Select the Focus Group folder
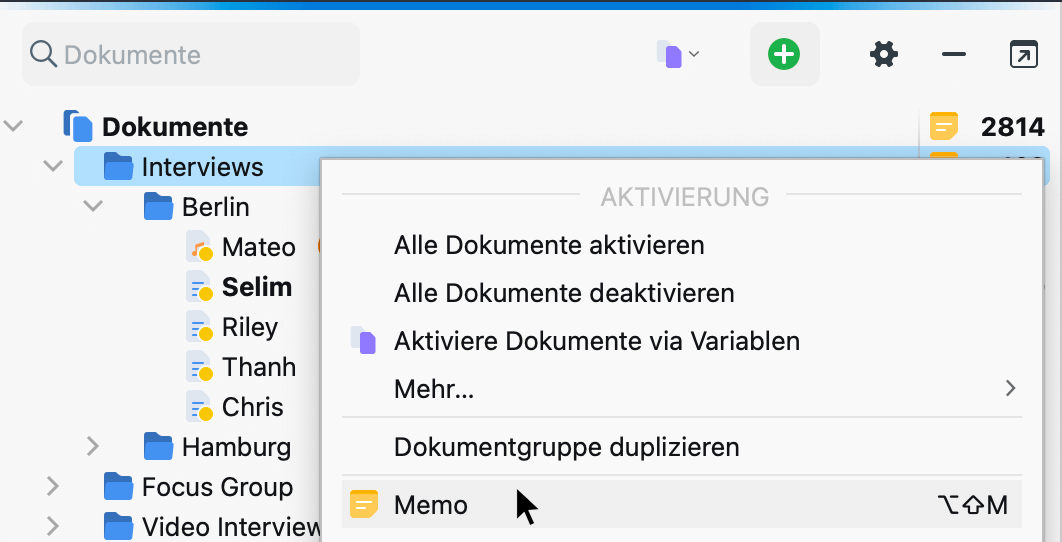The image size is (1062, 542). click(217, 487)
